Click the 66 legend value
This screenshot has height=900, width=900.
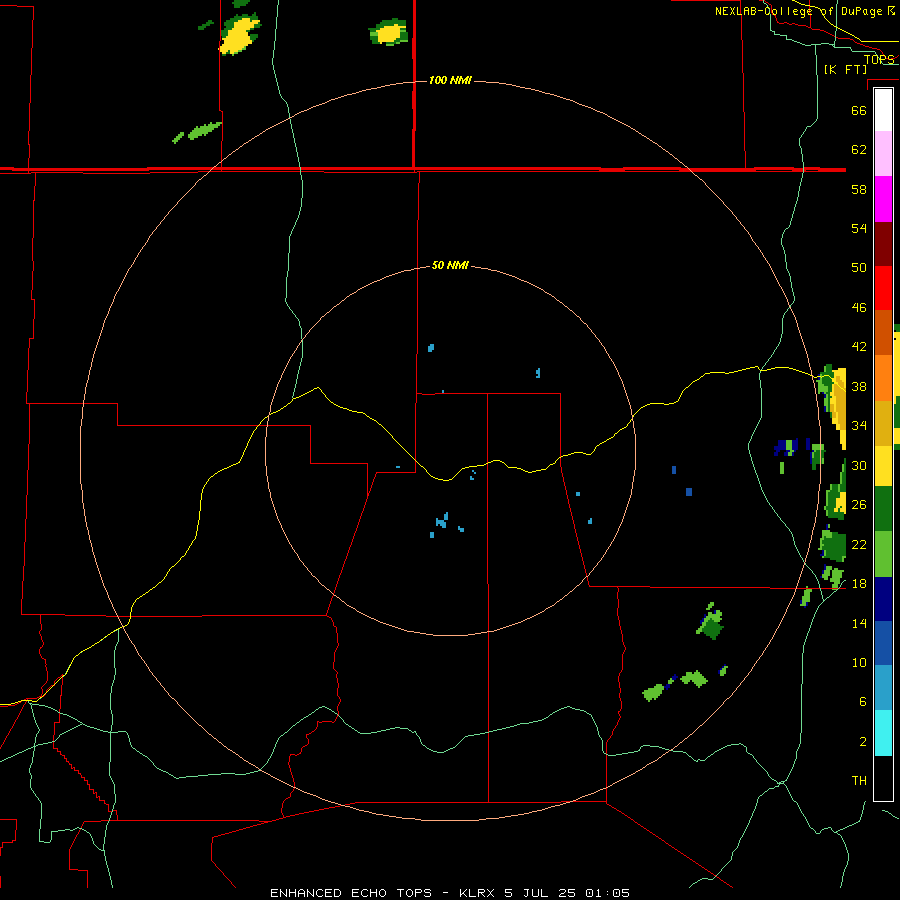859,110
